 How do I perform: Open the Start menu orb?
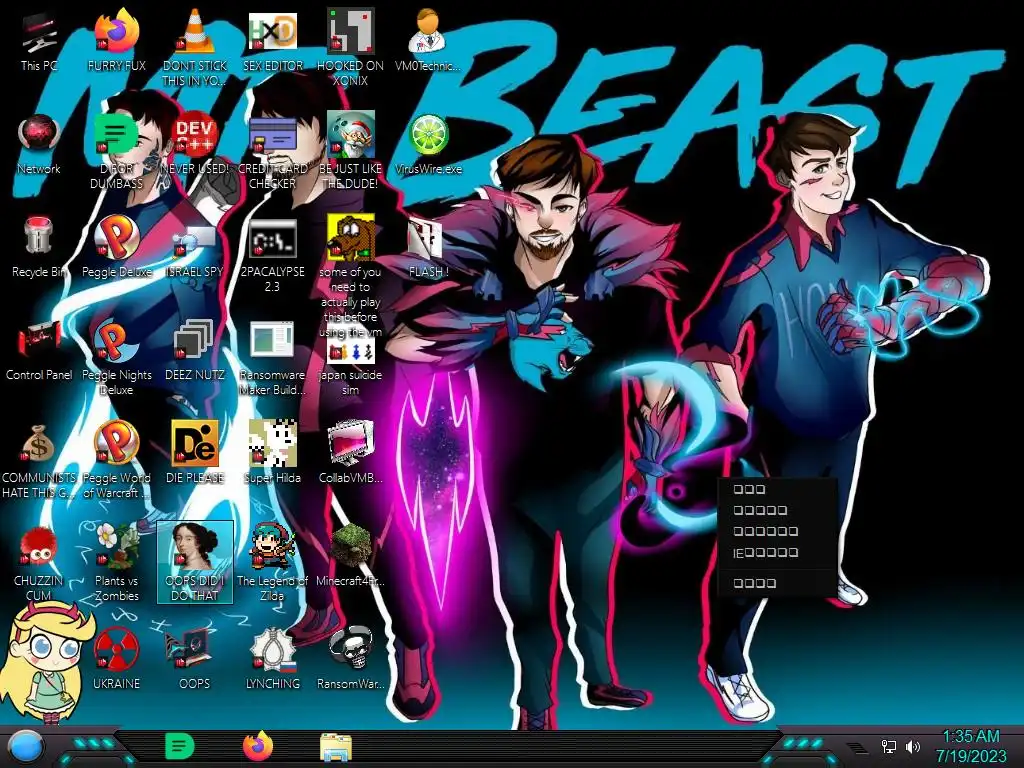tap(26, 746)
